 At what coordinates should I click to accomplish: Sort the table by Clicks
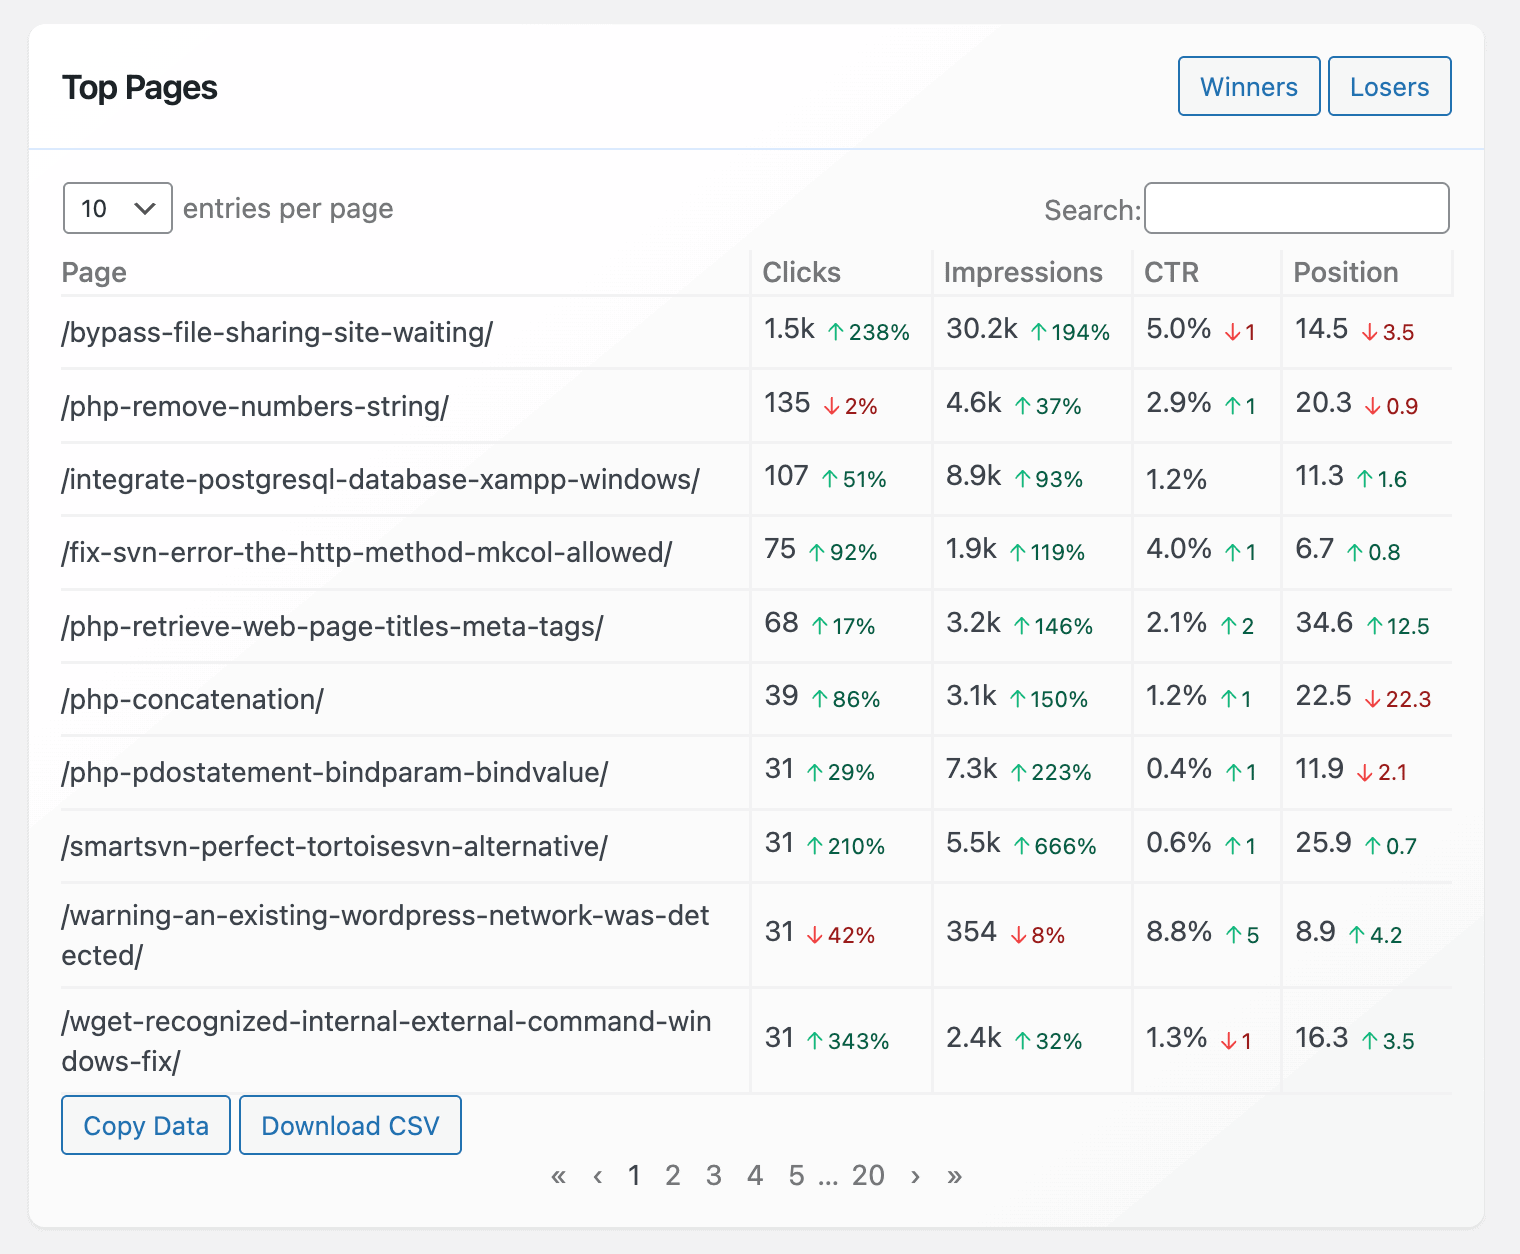click(801, 272)
